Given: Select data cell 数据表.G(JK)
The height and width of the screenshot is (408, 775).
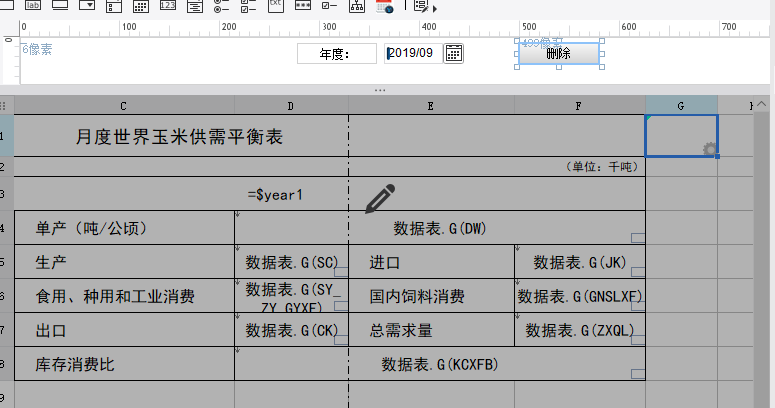Looking at the screenshot, I should point(580,262).
